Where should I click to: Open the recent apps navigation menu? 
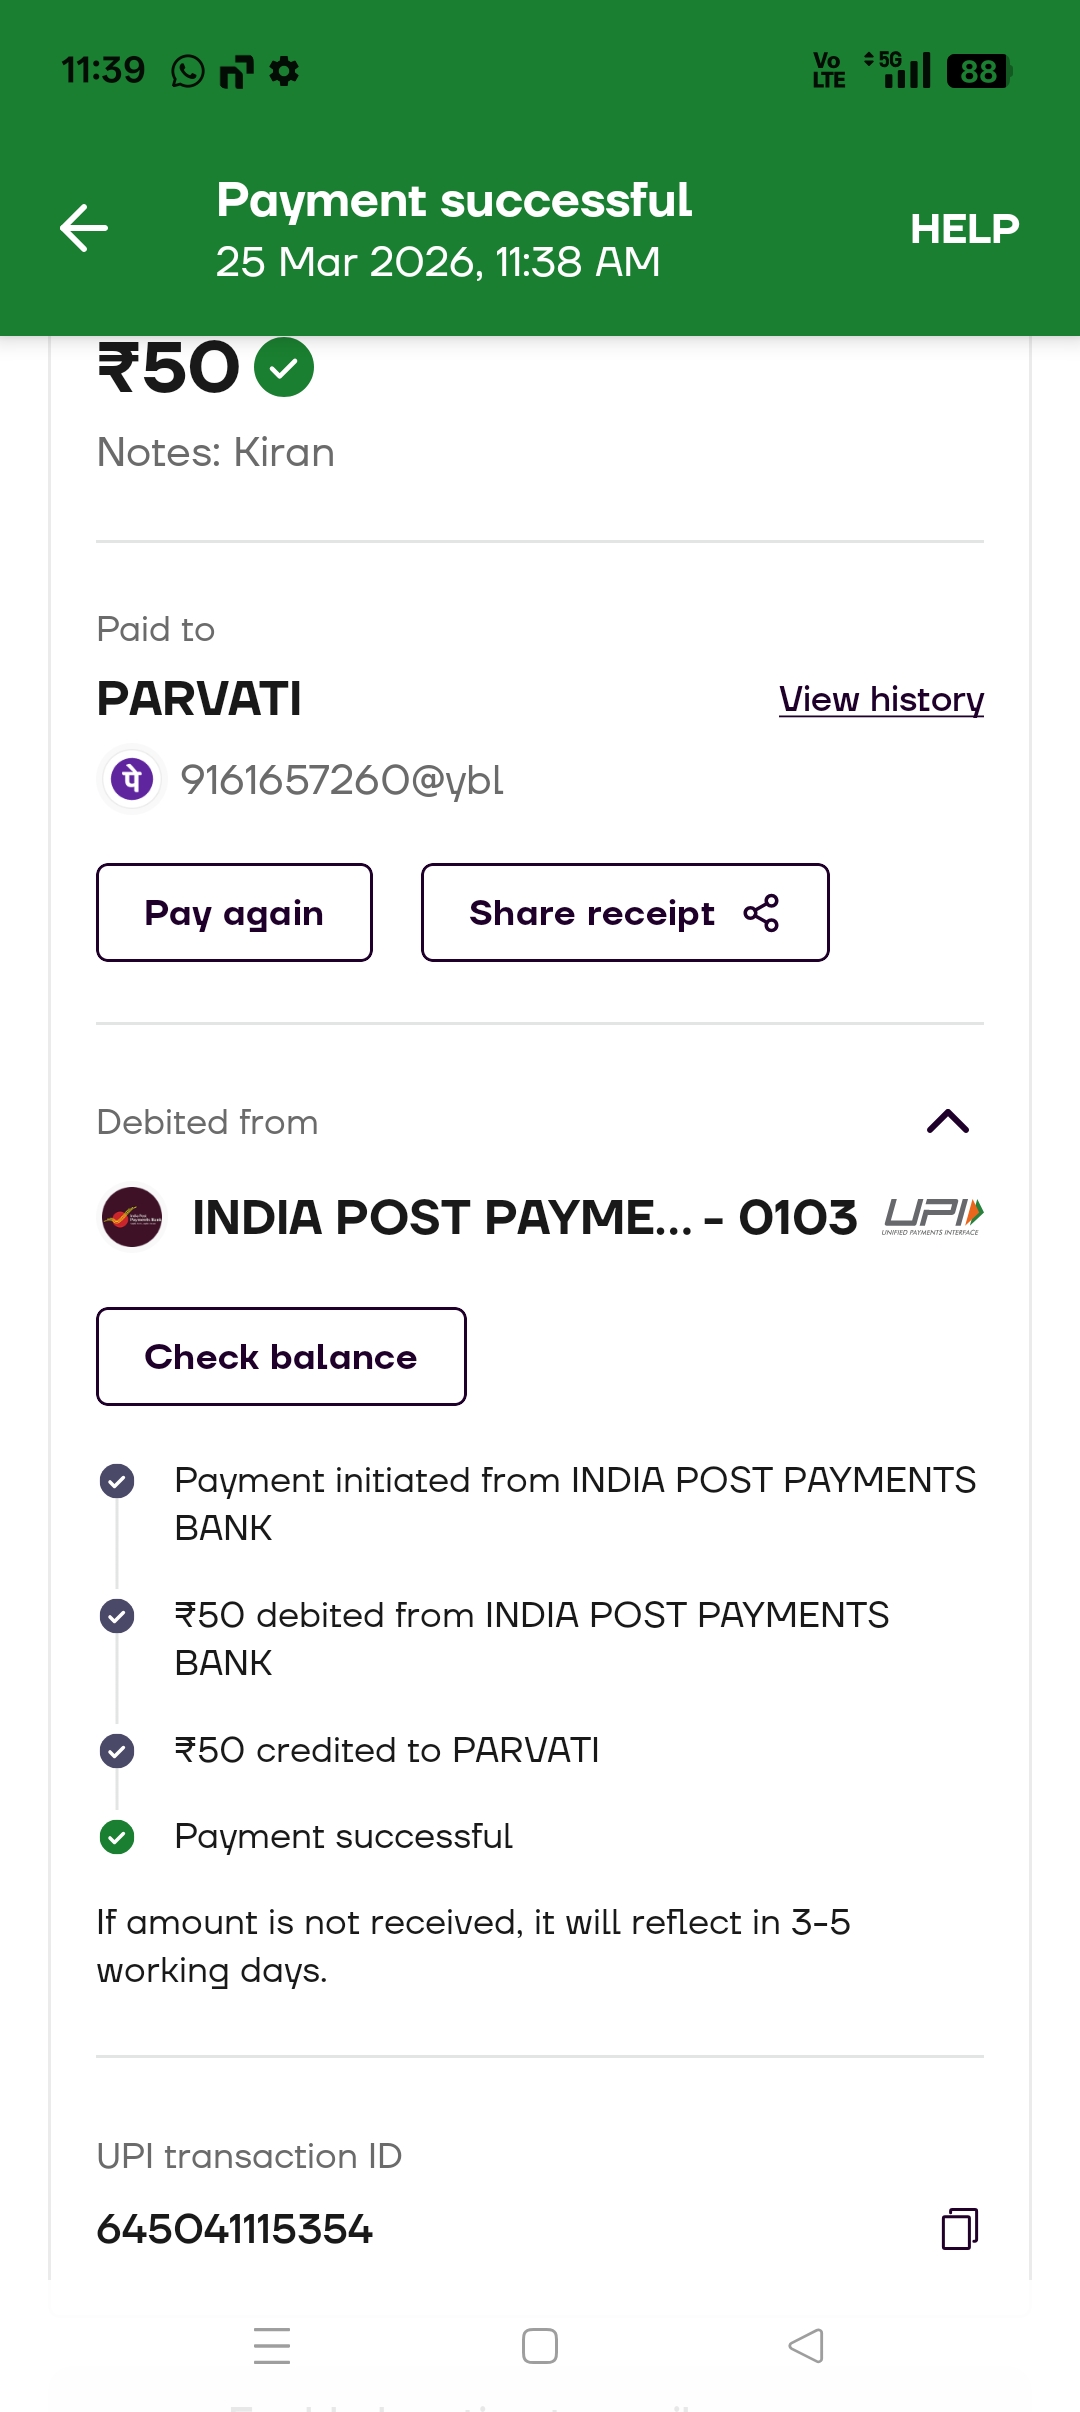click(272, 2346)
